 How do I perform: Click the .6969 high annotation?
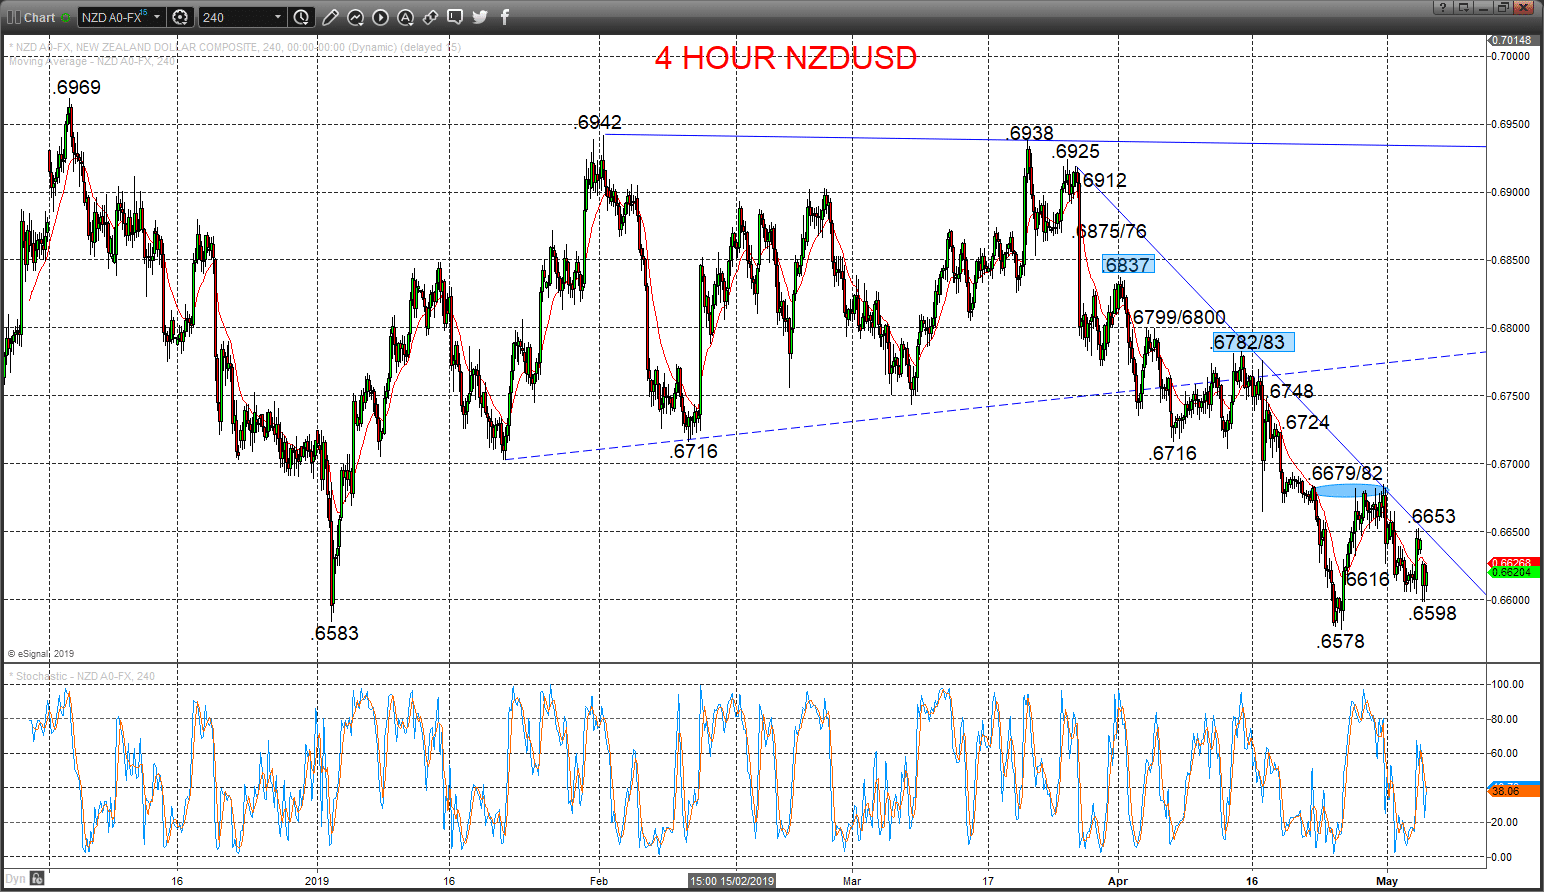[x=77, y=87]
